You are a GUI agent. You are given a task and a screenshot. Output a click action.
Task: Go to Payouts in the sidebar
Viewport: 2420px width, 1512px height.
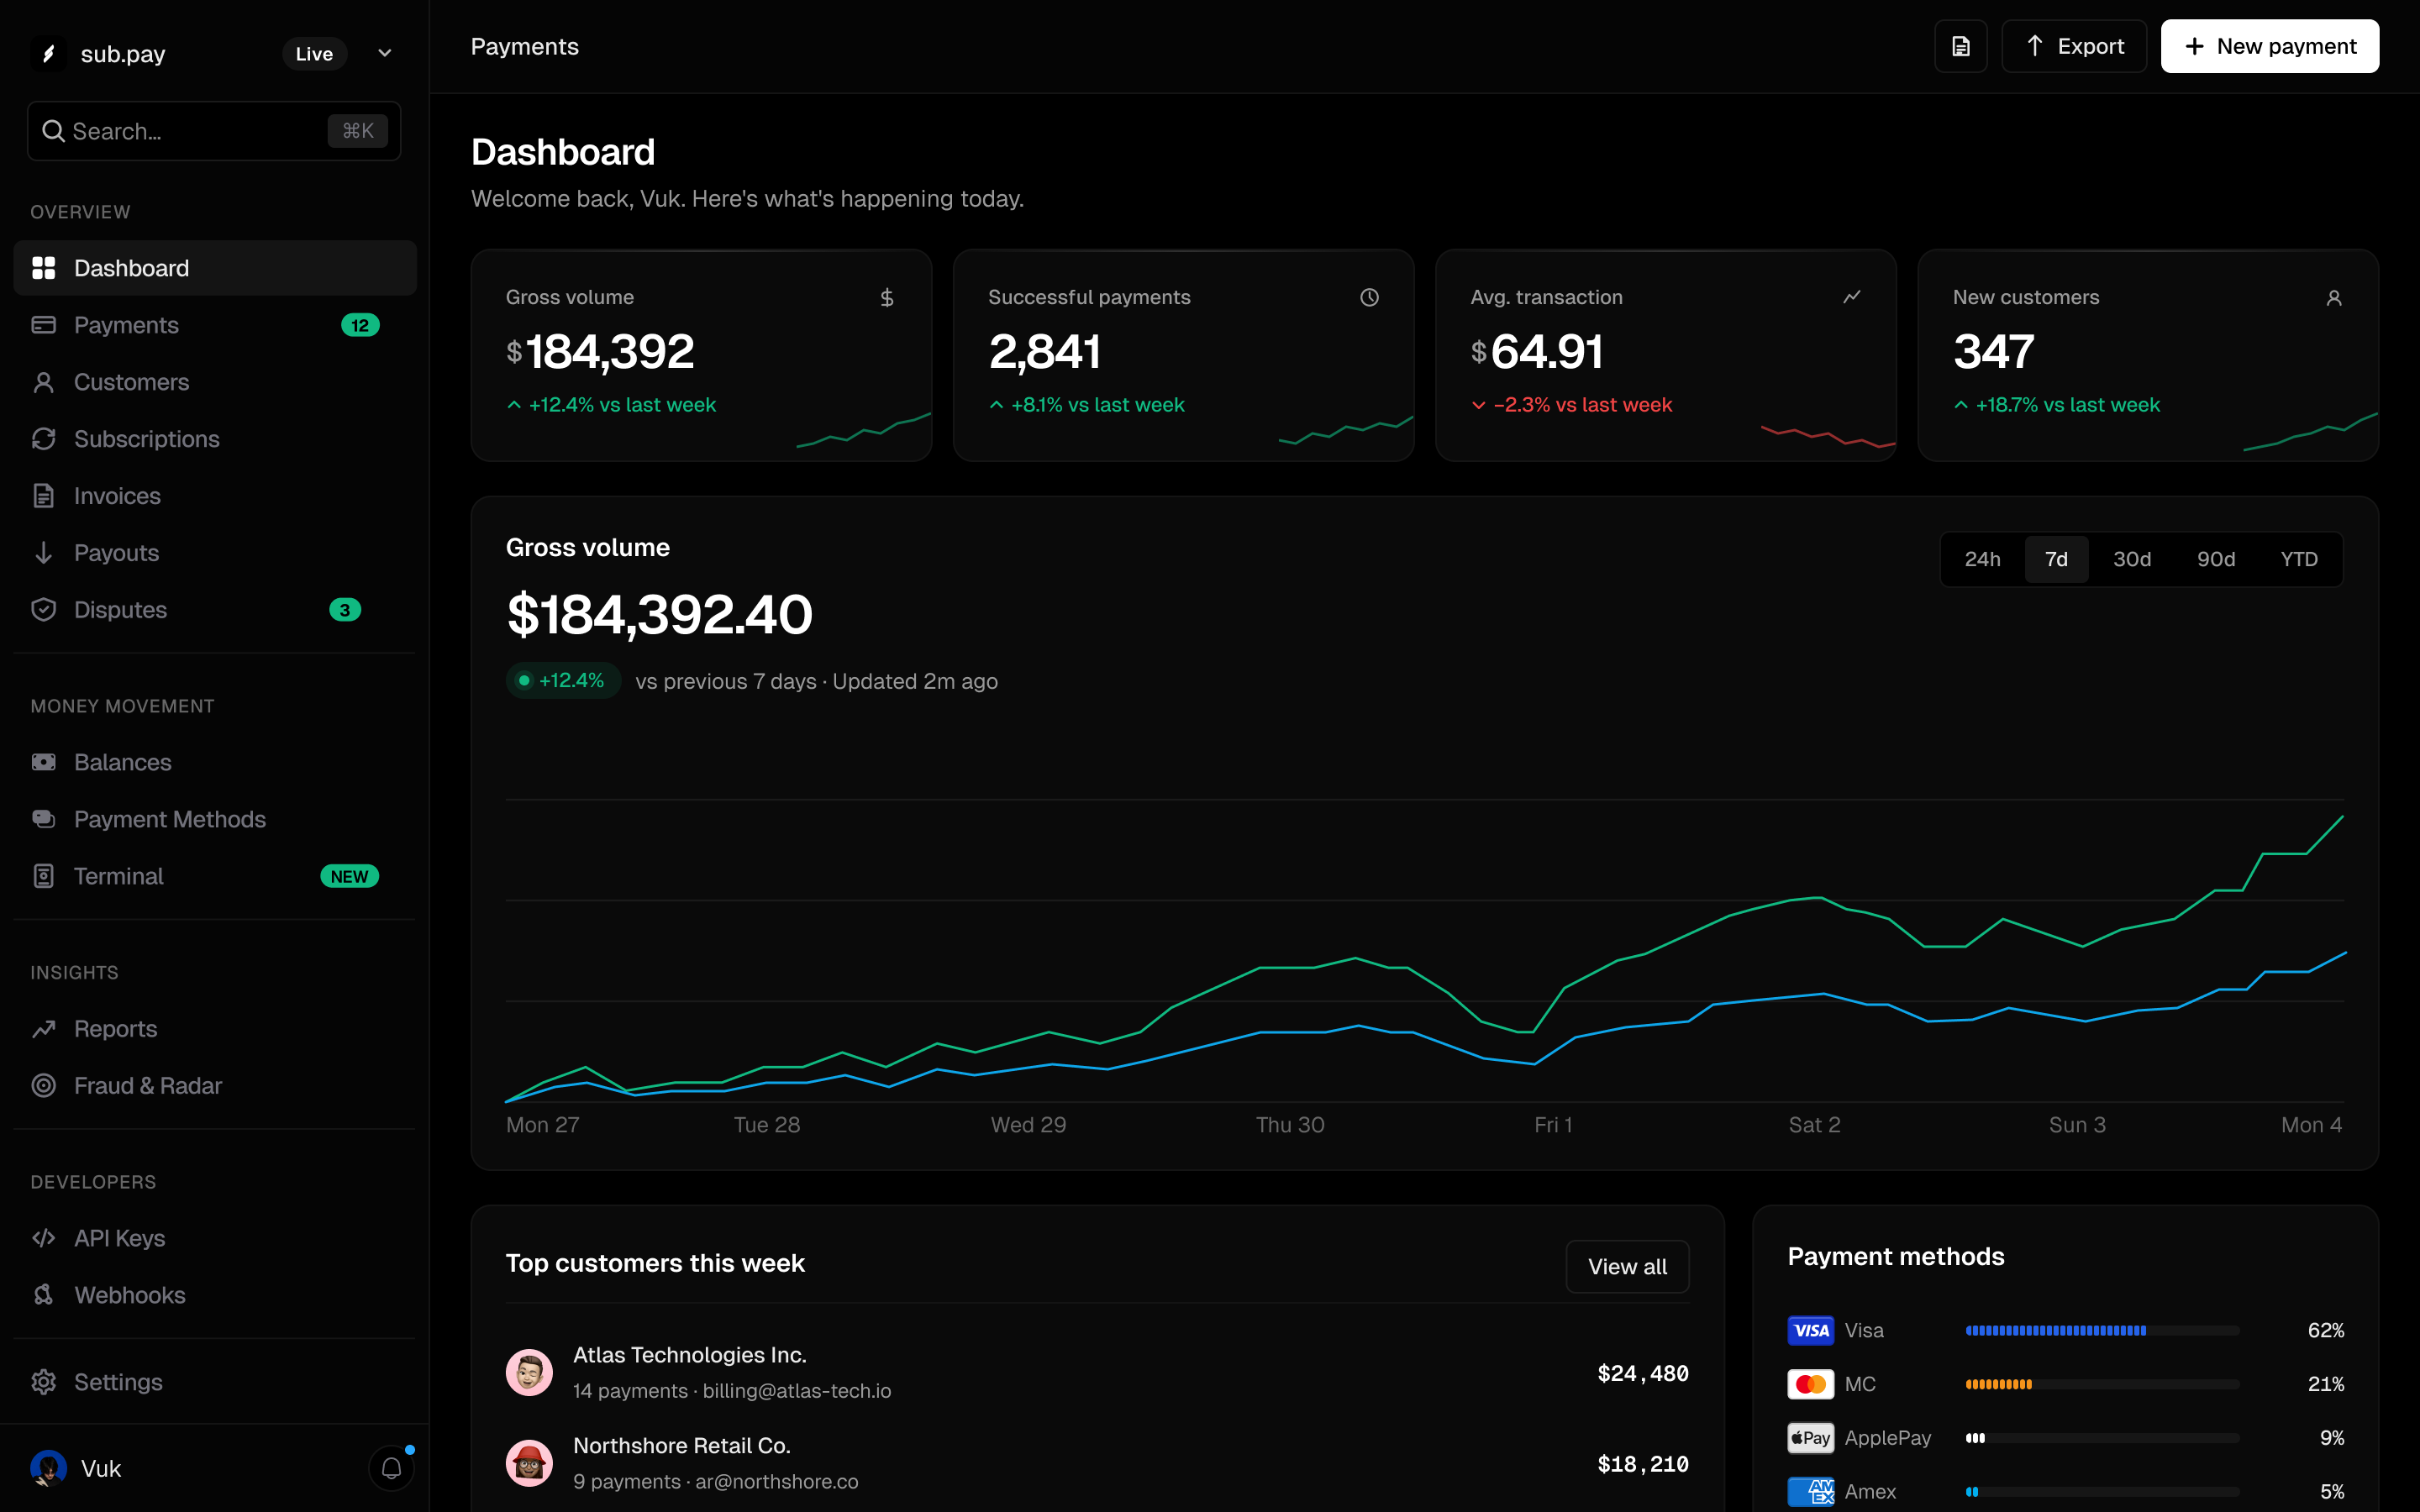click(x=215, y=553)
